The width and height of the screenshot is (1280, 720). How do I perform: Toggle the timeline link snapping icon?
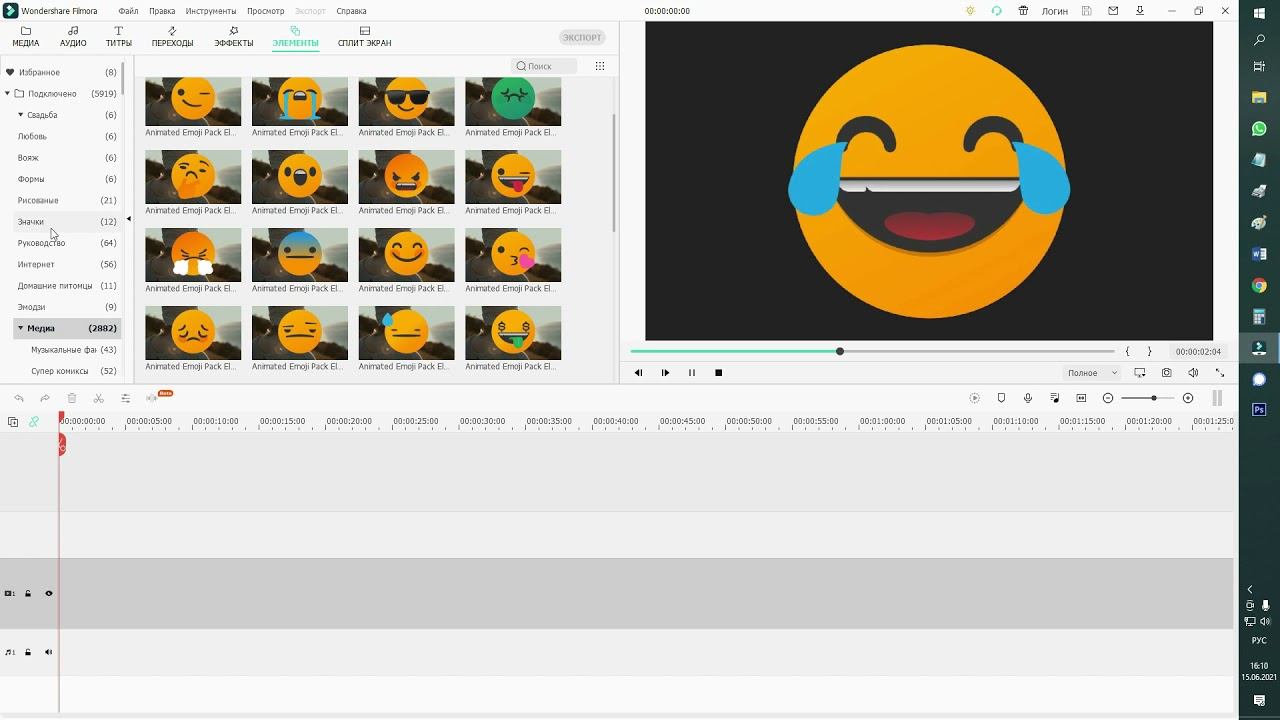coord(34,422)
